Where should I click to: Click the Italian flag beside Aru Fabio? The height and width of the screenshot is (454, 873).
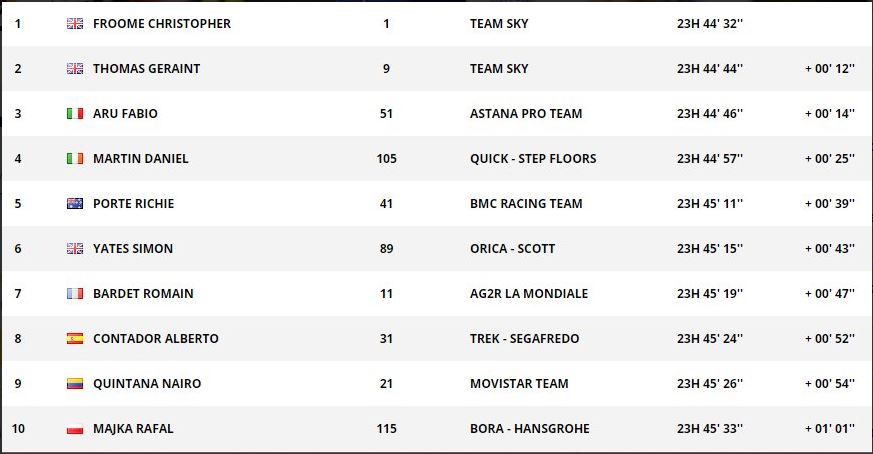[x=75, y=114]
